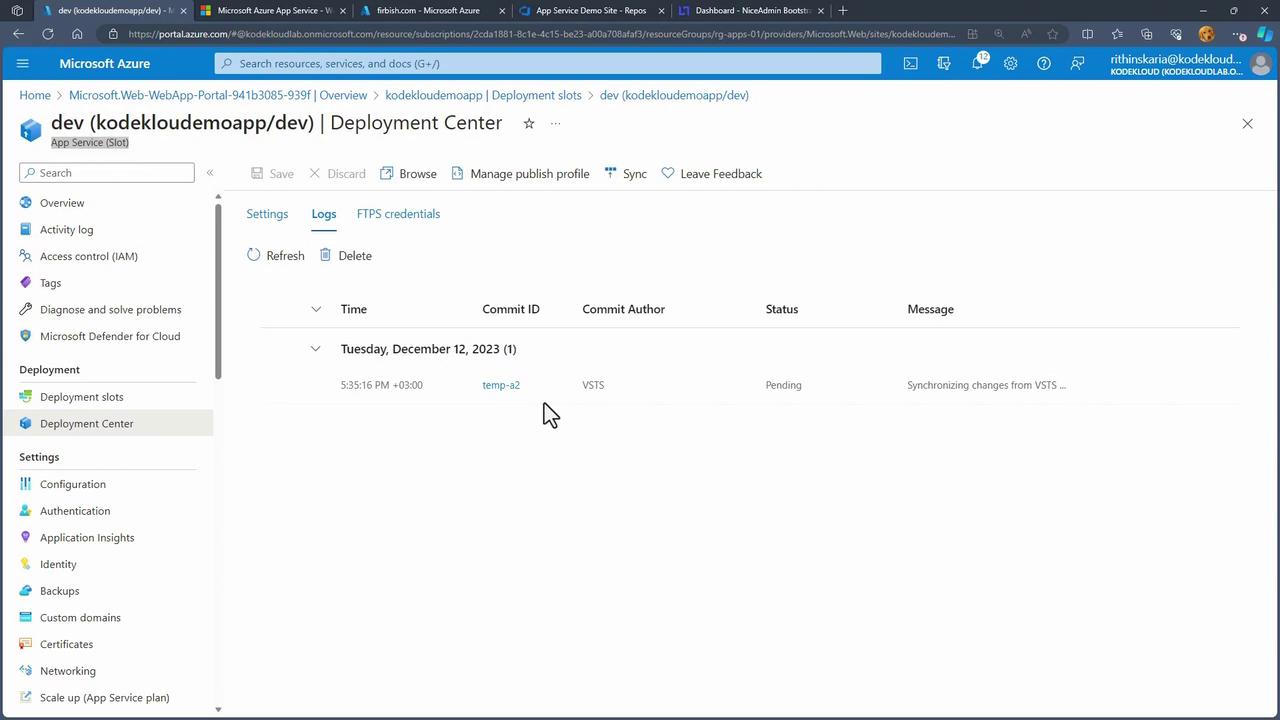Image resolution: width=1280 pixels, height=720 pixels.
Task: Select Deployment Center in the sidebar
Action: point(107,424)
